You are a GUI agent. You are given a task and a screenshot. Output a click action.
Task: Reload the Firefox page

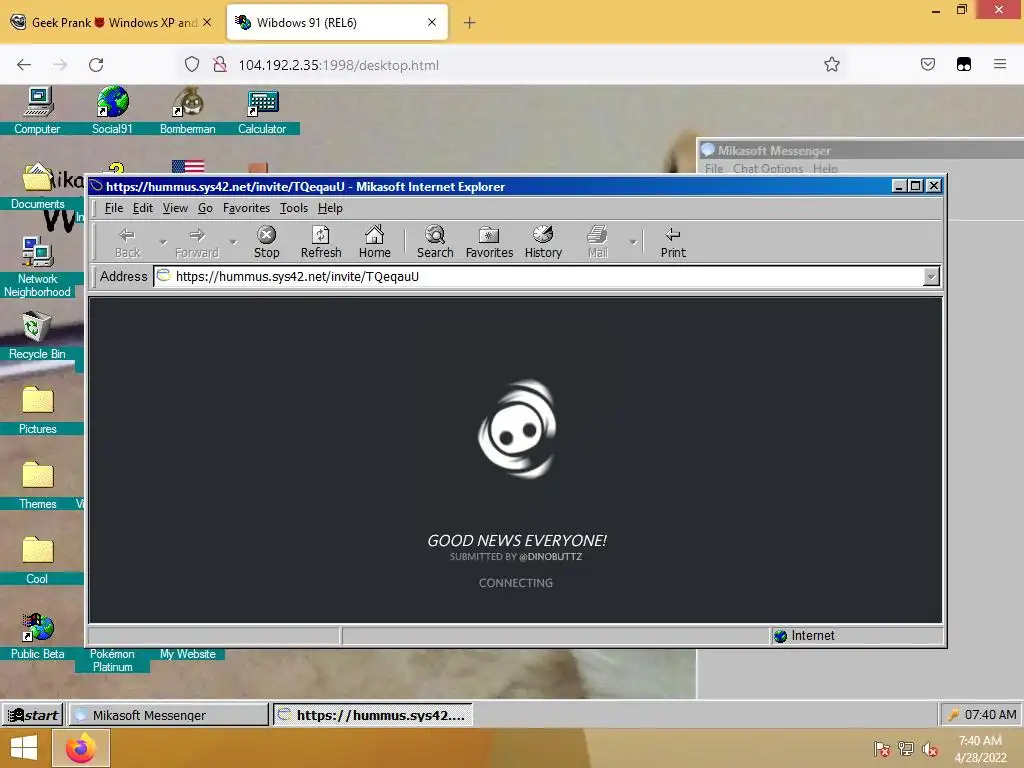coord(96,65)
